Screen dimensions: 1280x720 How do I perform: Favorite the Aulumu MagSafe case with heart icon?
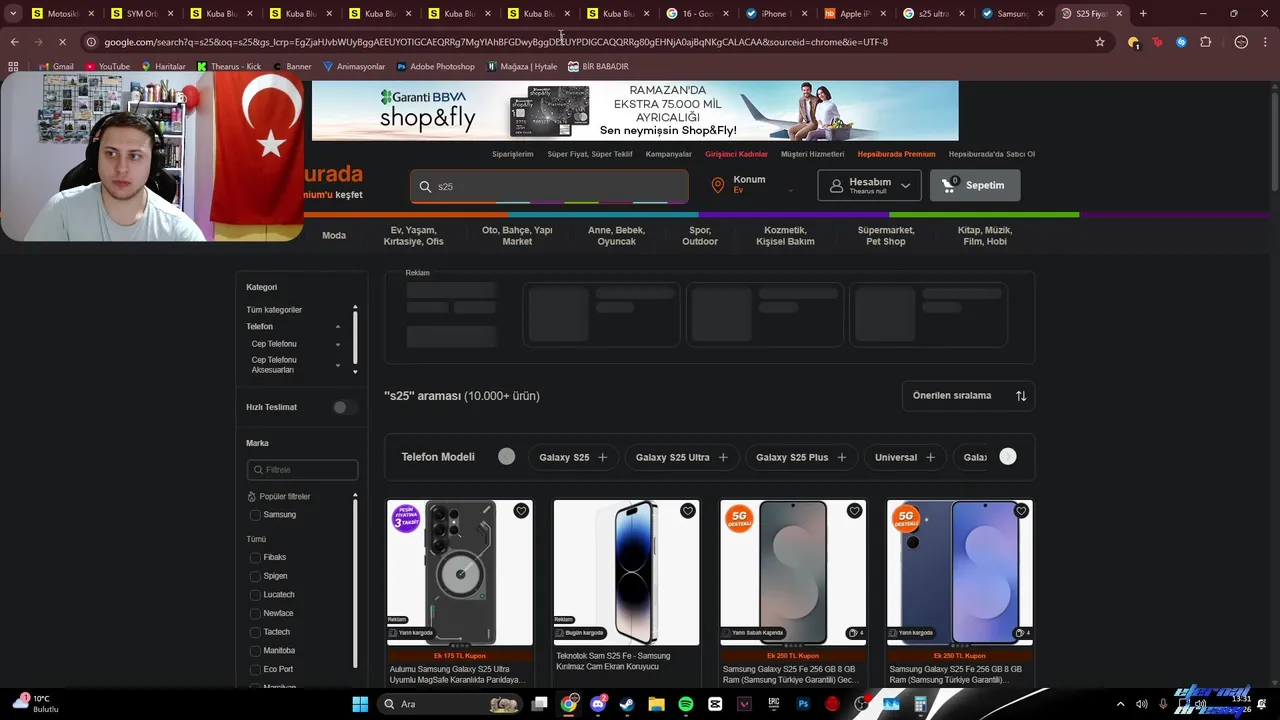click(521, 511)
